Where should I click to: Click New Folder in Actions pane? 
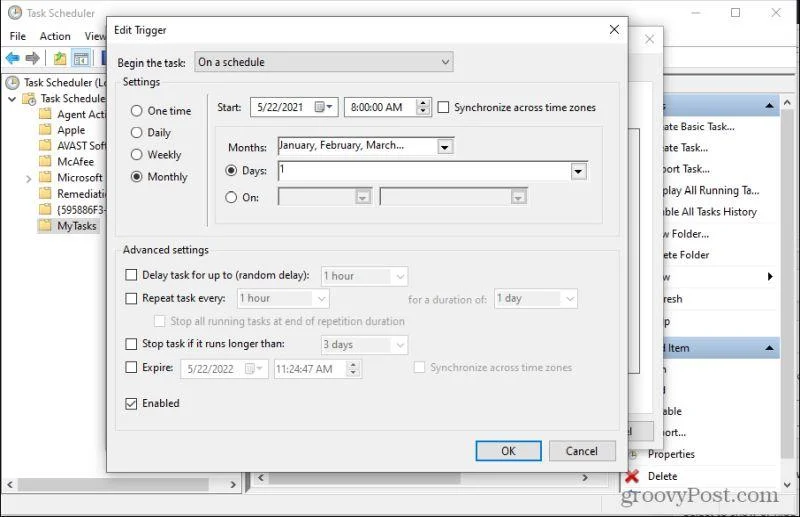686,234
